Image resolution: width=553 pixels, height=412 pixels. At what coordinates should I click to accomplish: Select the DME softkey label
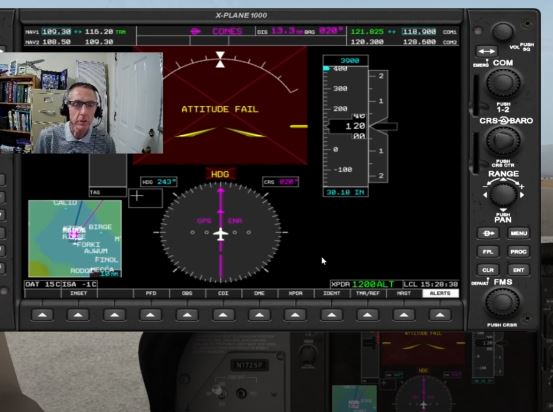click(x=260, y=293)
